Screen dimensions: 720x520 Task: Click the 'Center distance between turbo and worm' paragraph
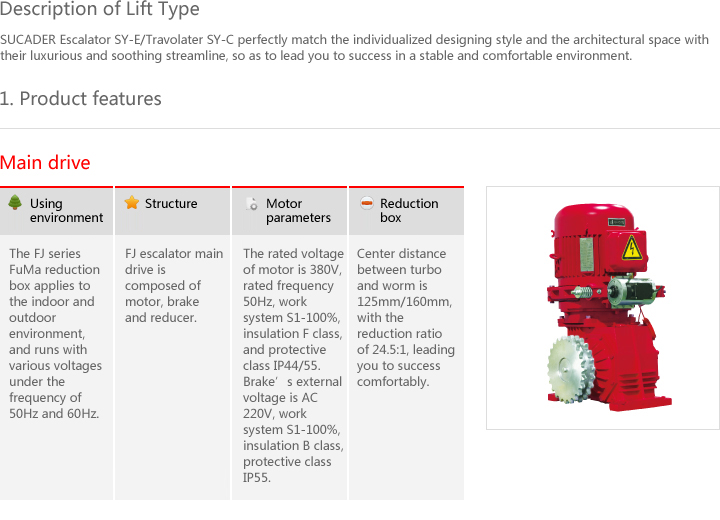click(406, 317)
